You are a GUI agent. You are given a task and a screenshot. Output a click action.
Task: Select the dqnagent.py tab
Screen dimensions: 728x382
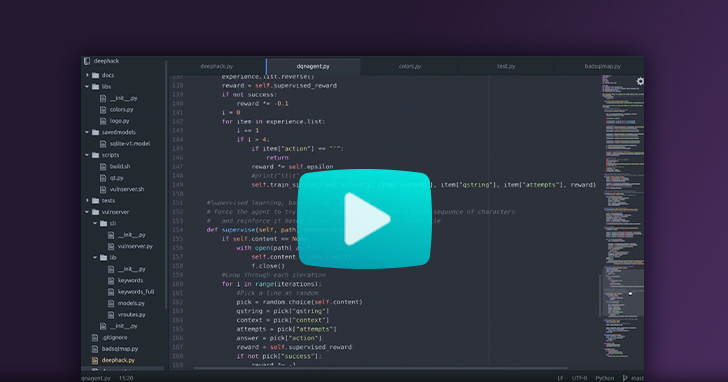(x=313, y=66)
